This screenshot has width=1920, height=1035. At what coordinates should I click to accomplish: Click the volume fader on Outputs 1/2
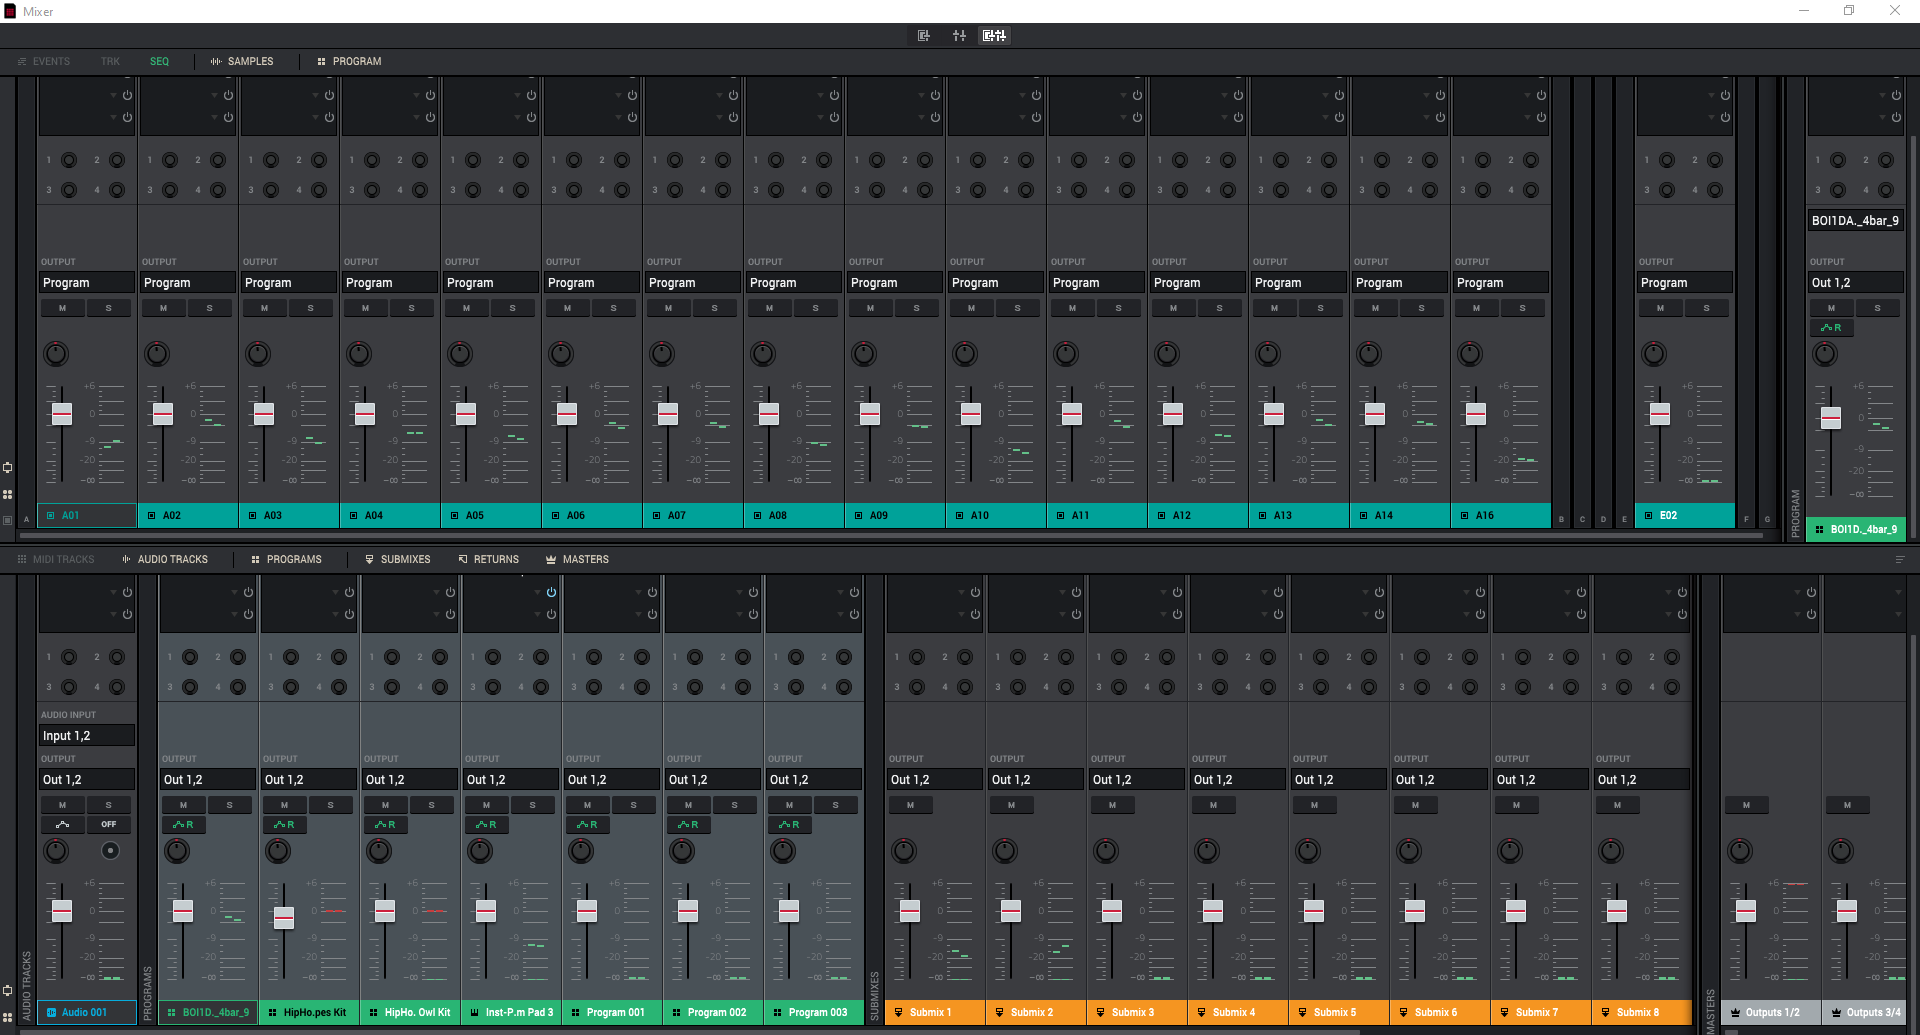[1746, 911]
